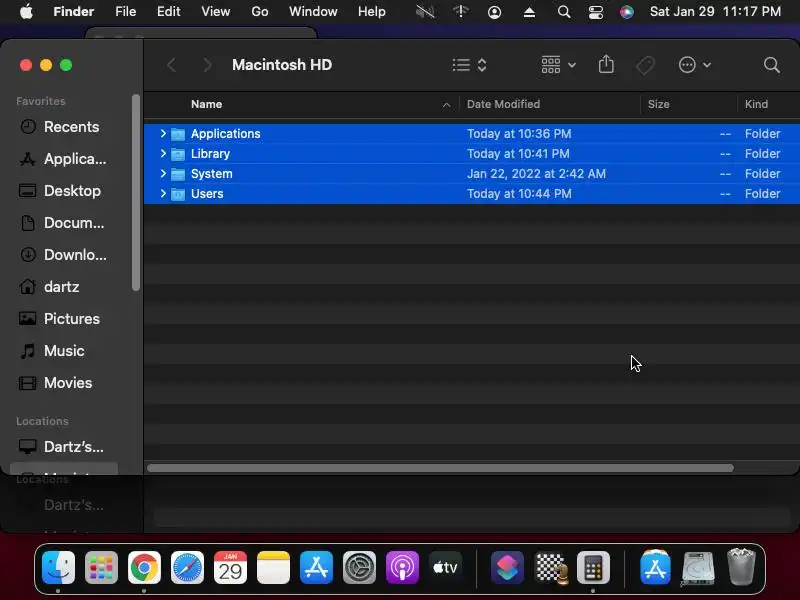
Task: Open the Trash in the Dock
Action: coord(741,566)
